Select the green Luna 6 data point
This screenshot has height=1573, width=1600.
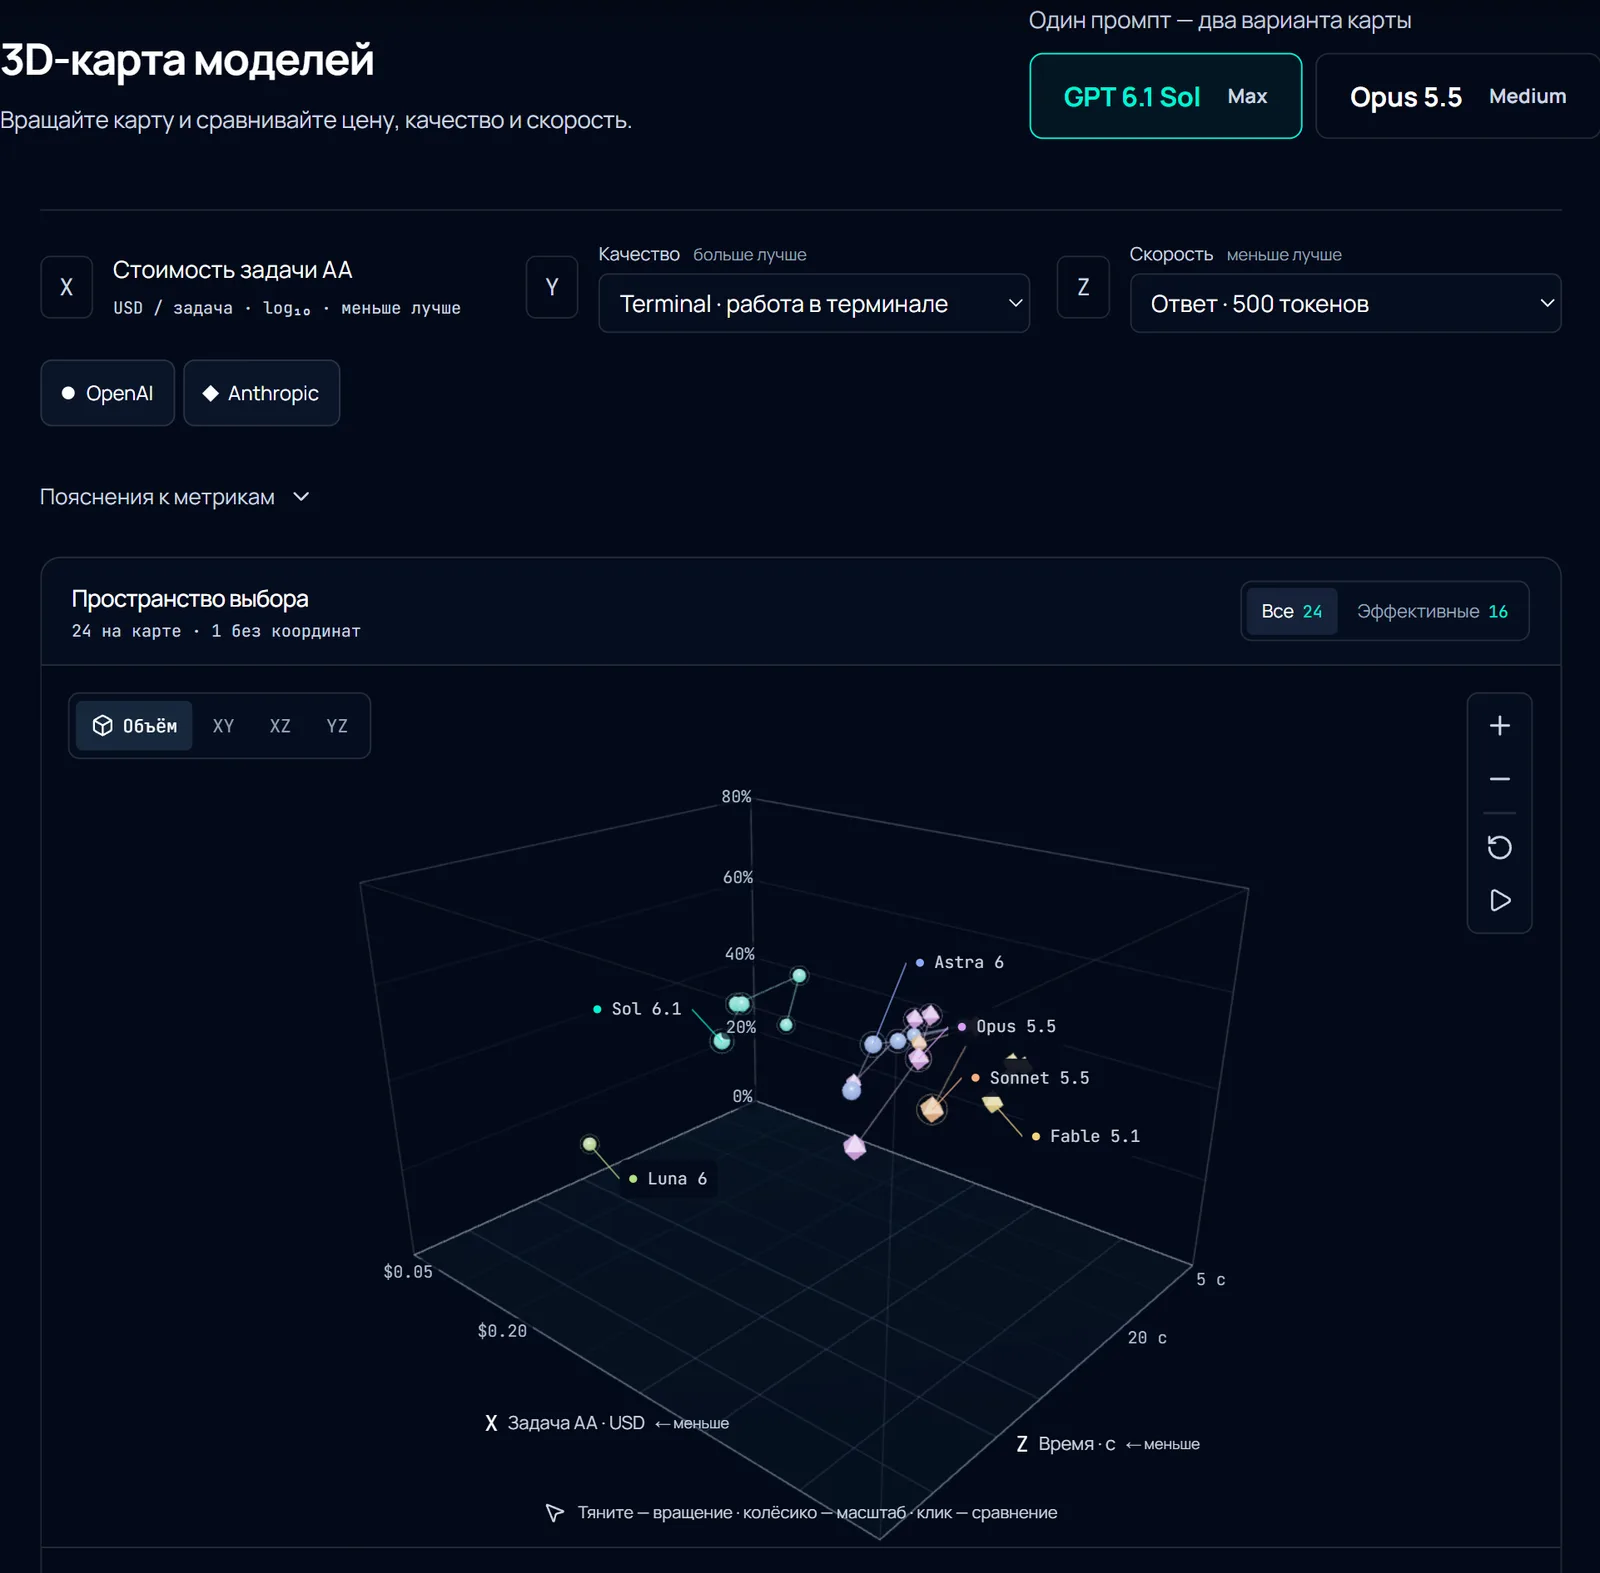590,1144
